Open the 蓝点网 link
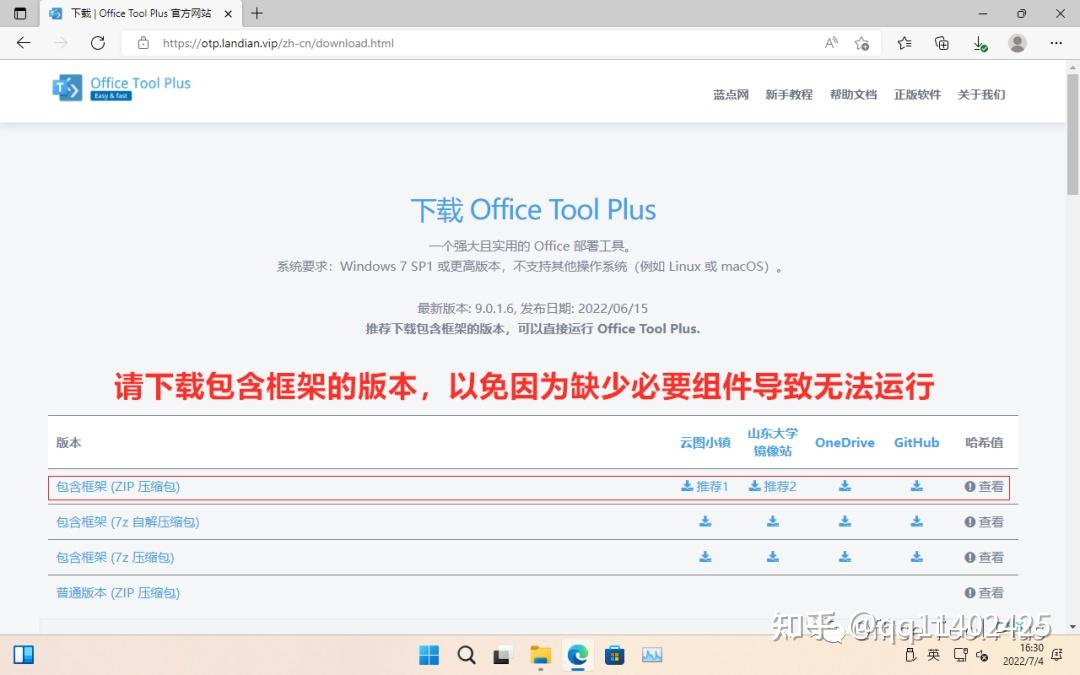Viewport: 1080px width, 675px height. click(x=730, y=94)
